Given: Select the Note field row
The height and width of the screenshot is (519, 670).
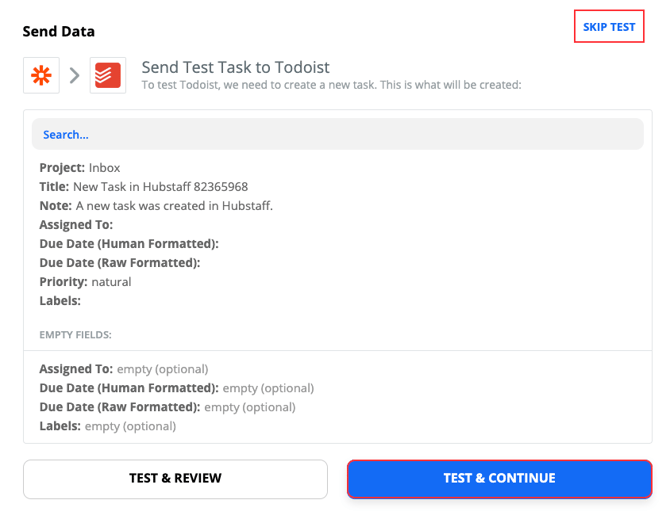Looking at the screenshot, I should (x=156, y=206).
